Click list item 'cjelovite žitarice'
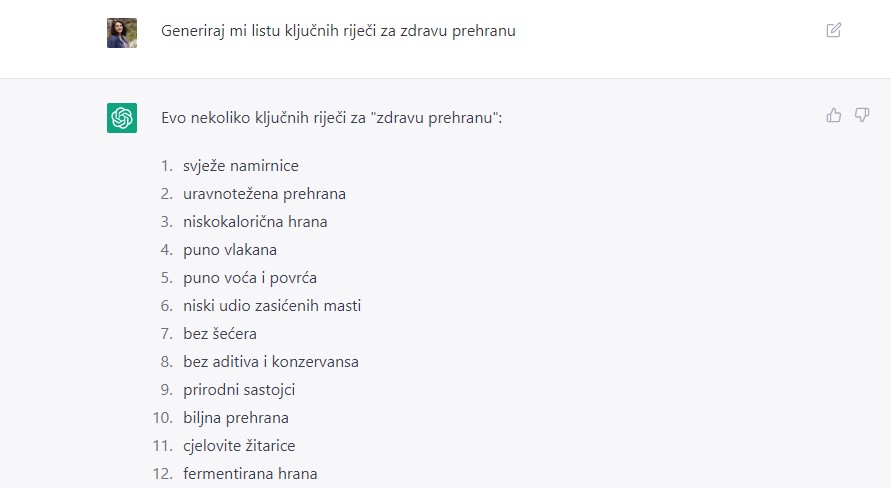Image resolution: width=891 pixels, height=488 pixels. pyautogui.click(x=239, y=445)
